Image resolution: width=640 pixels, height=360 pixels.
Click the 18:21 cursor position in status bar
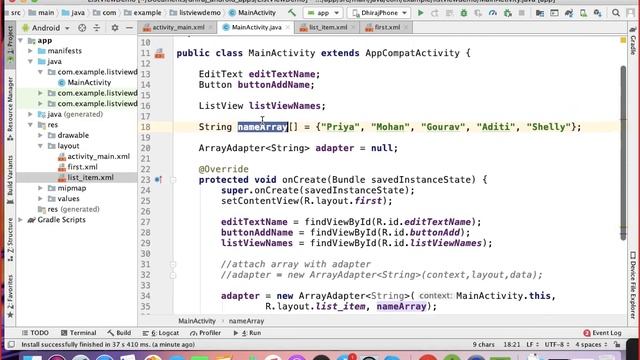pyautogui.click(x=512, y=344)
